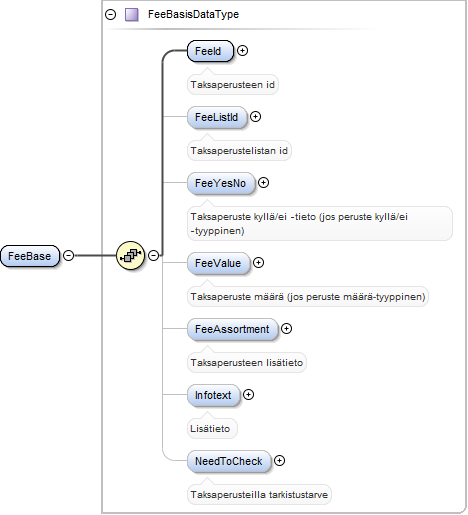Viewport: 468px width, 515px height.
Task: Collapse the FeeBase element node
Action: 69,255
